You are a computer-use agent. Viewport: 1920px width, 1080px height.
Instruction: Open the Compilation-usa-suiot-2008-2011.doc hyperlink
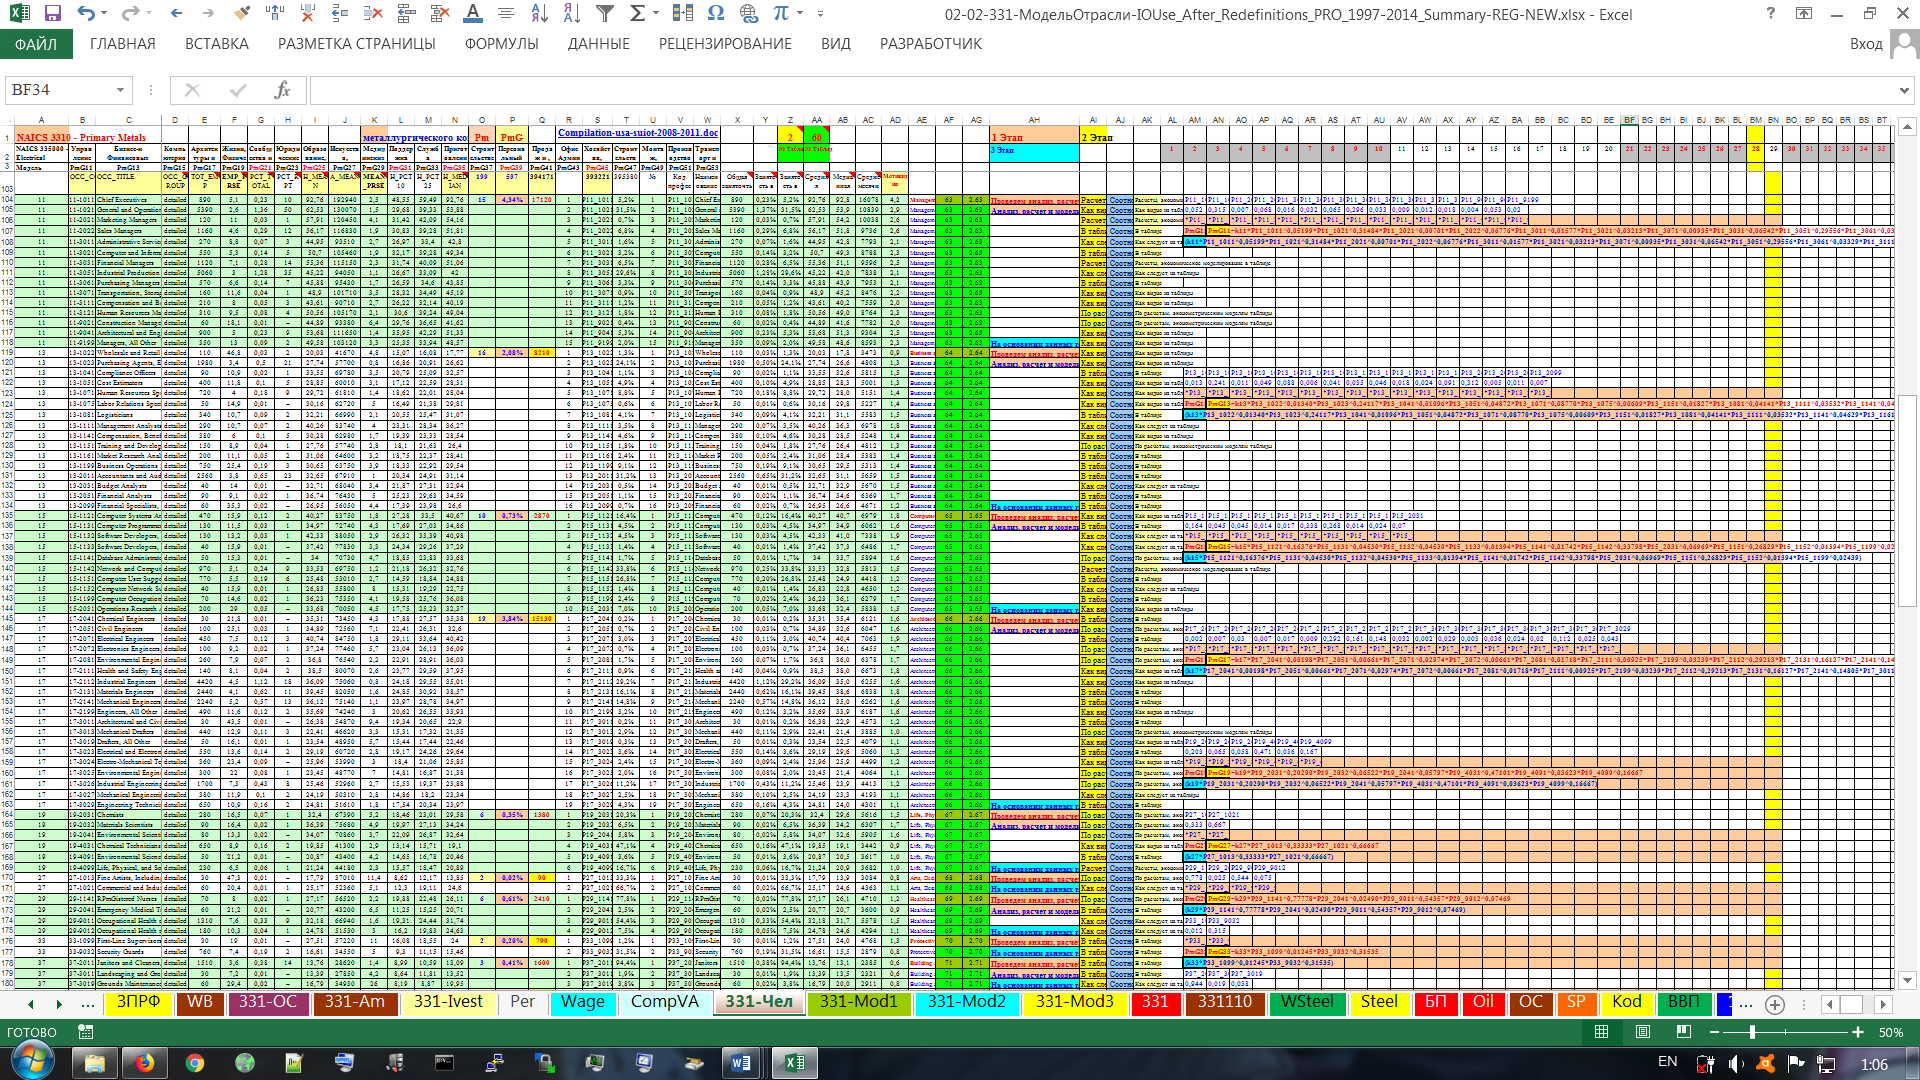(x=637, y=132)
